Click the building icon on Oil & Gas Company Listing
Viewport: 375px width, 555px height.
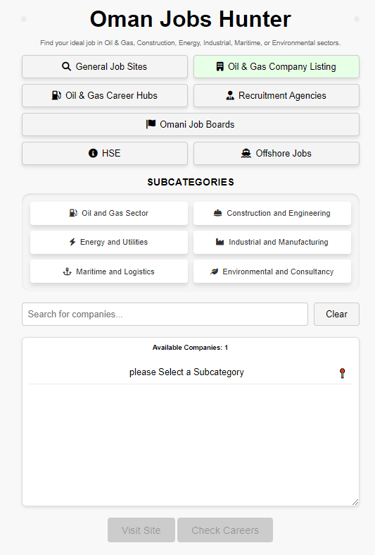point(220,67)
